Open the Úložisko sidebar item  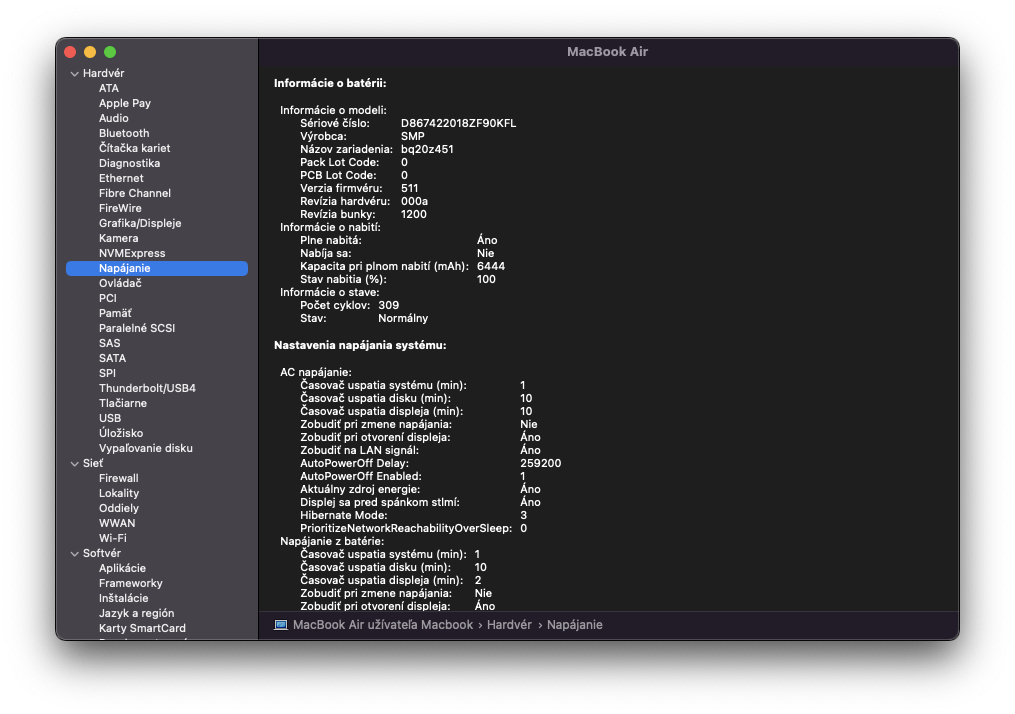coord(121,433)
